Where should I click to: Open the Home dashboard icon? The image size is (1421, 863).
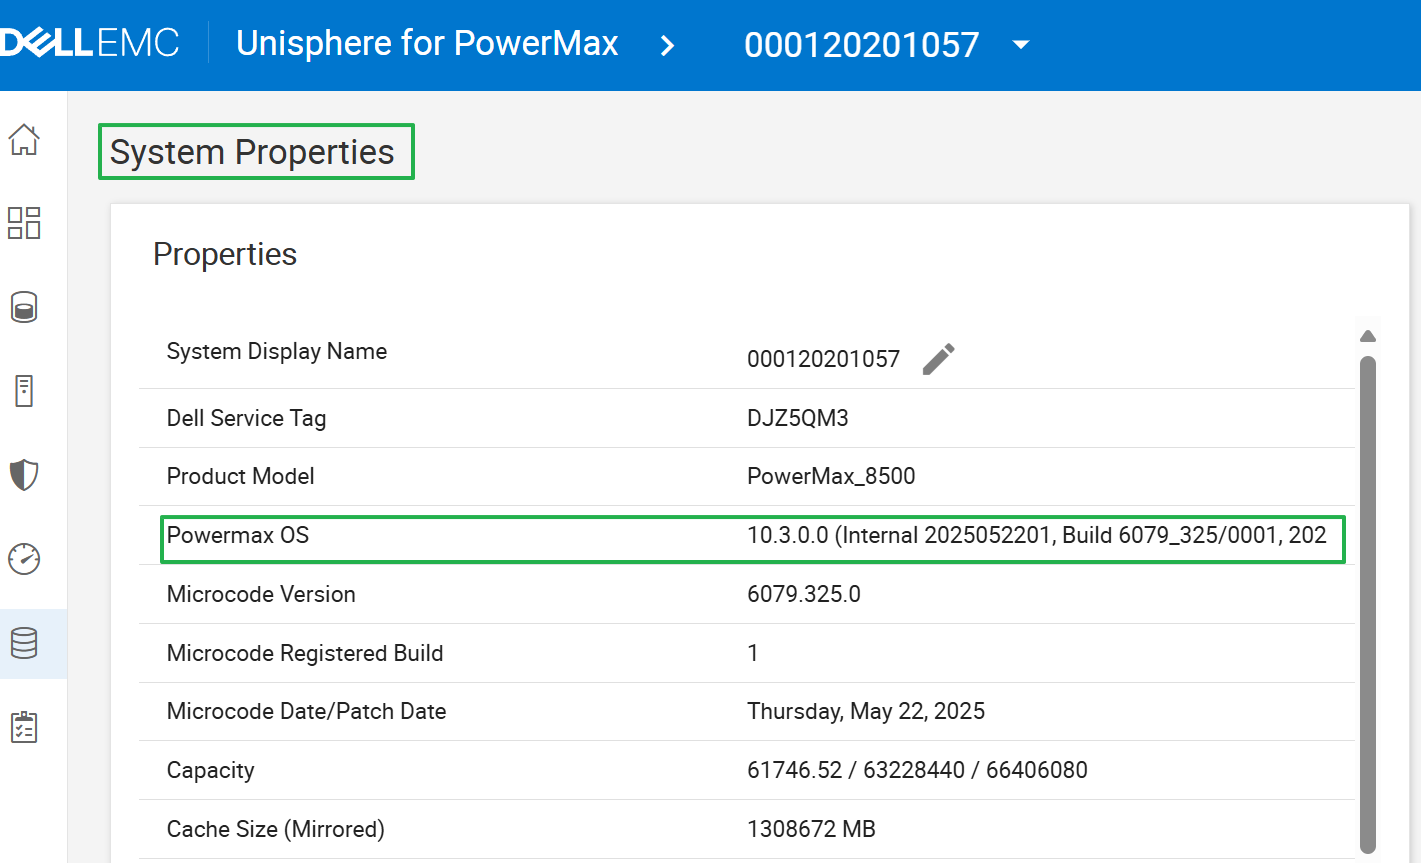click(25, 140)
